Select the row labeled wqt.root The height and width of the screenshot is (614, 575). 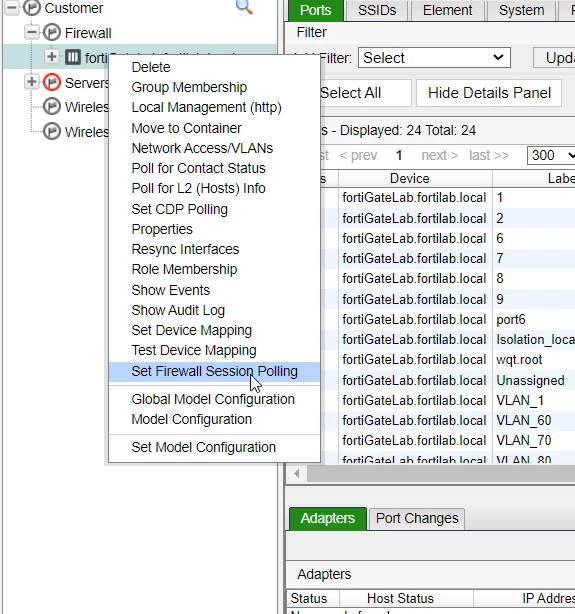[447, 359]
